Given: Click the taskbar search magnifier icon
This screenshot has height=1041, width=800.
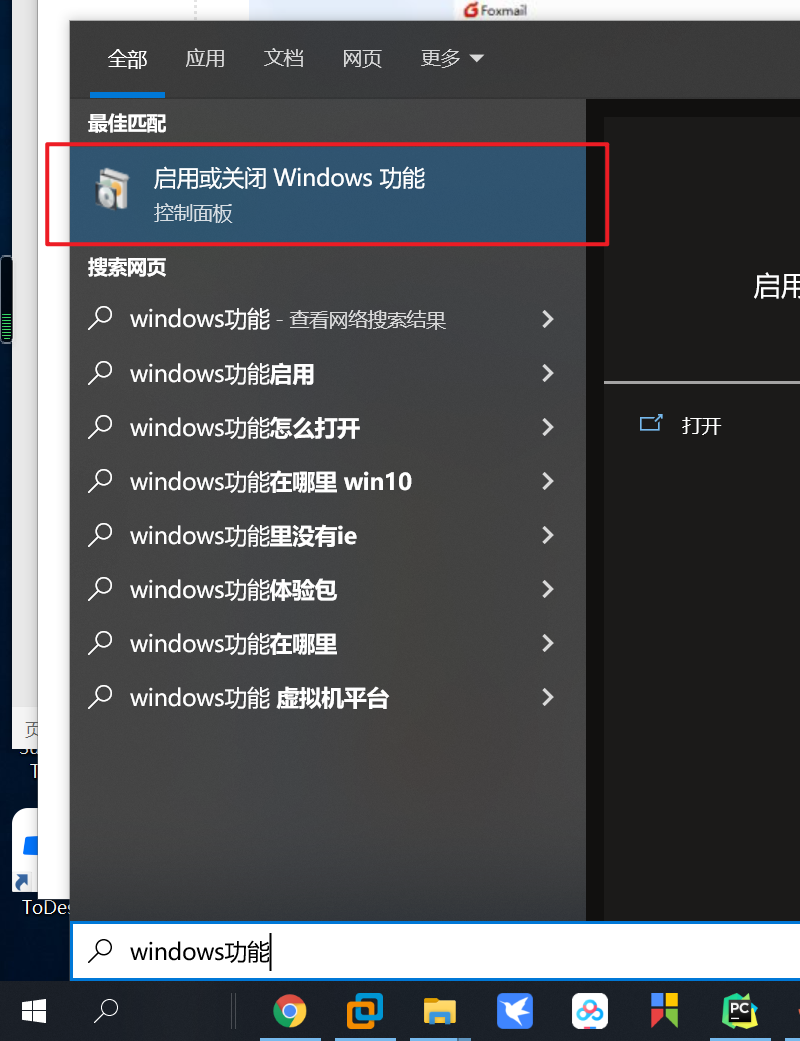Looking at the screenshot, I should (x=106, y=1011).
